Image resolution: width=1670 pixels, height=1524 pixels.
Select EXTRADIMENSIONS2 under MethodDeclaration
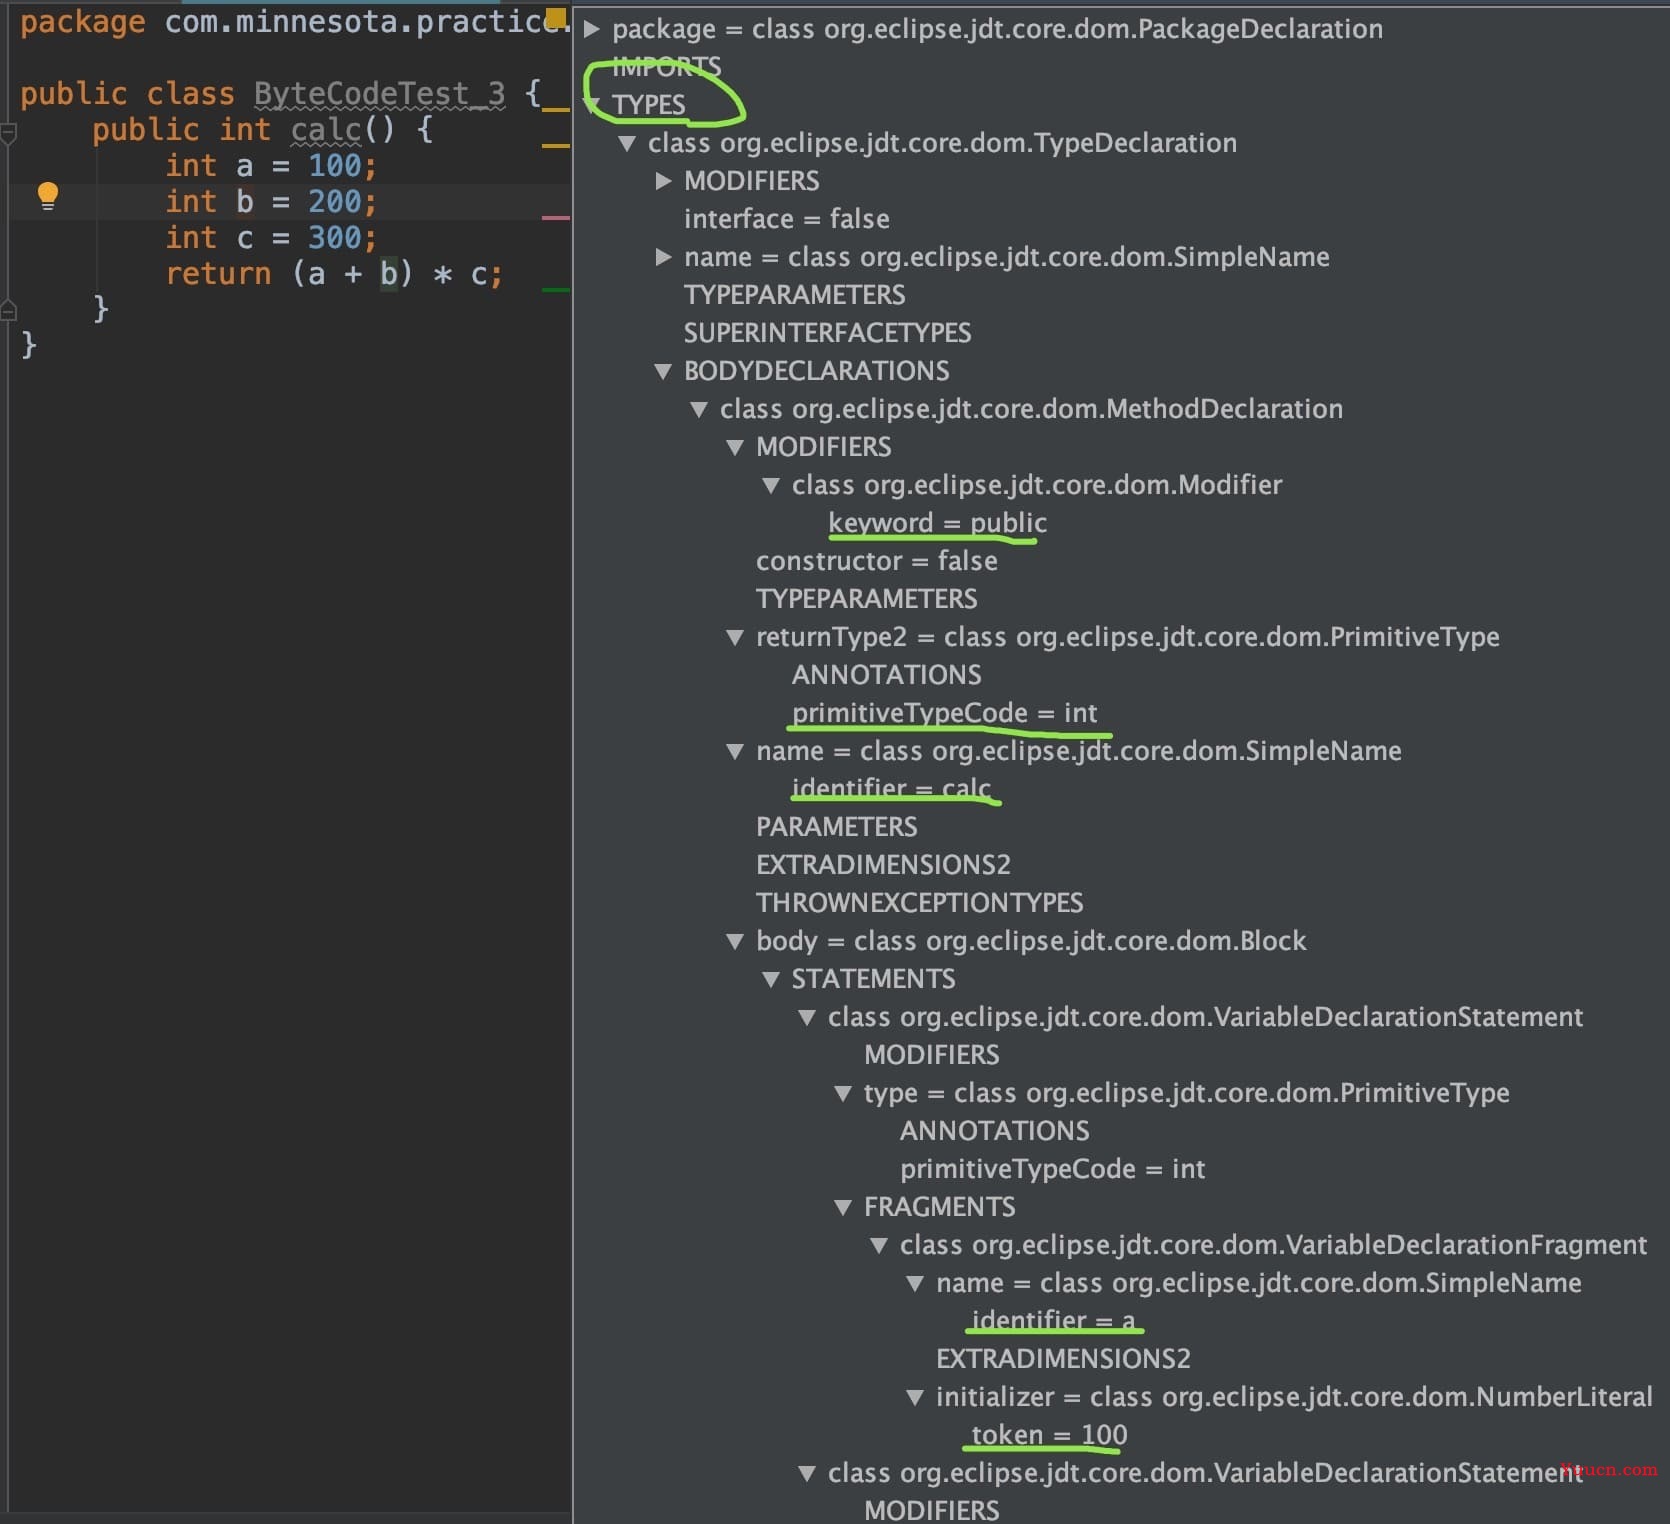[883, 865]
